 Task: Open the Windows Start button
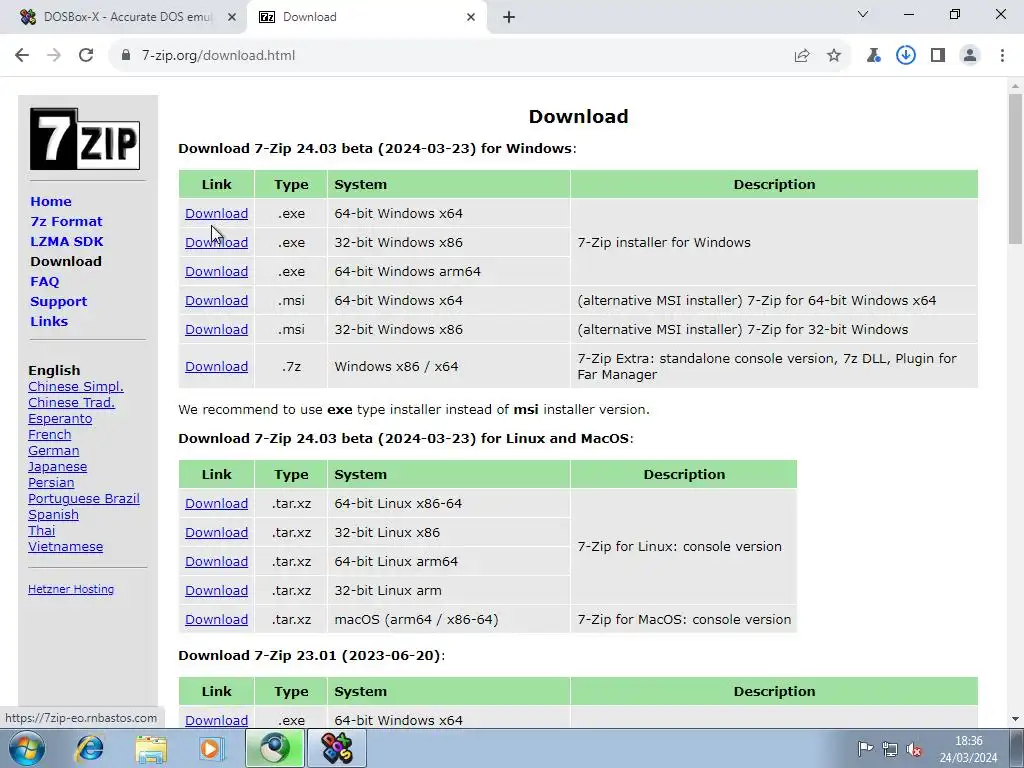[26, 748]
